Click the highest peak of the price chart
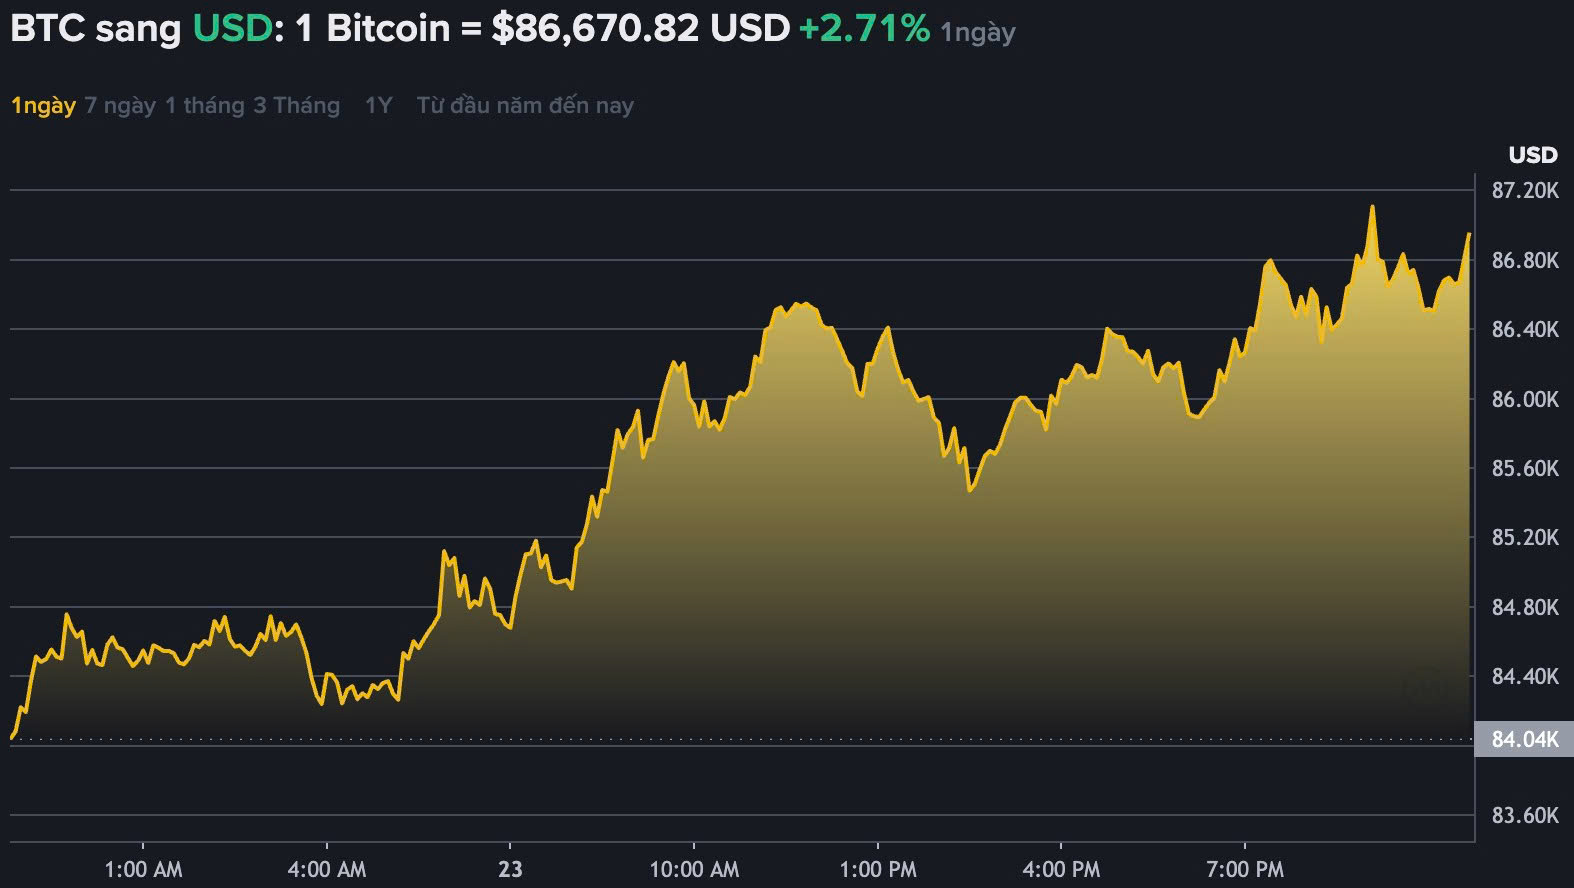 coord(1372,207)
